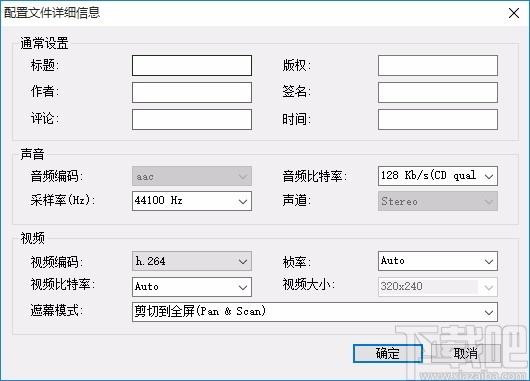
Task: Click the 评论 input field
Action: pos(192,119)
